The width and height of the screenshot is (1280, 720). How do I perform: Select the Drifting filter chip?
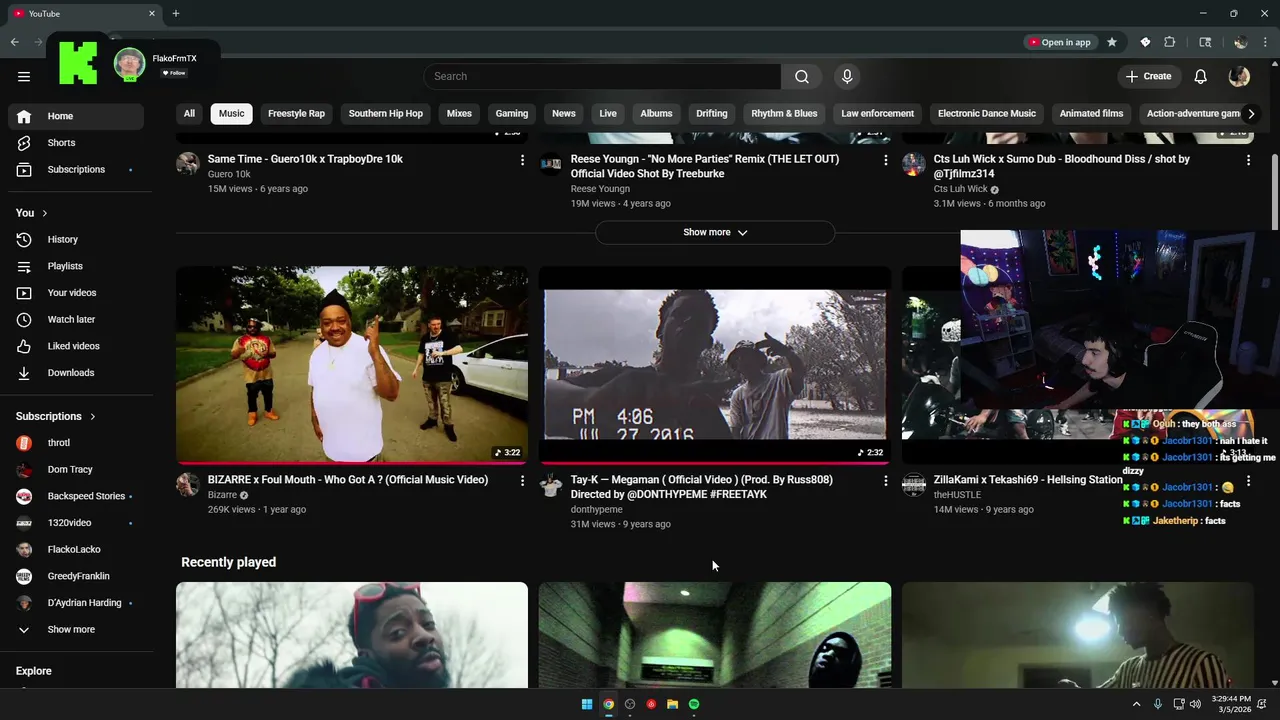712,114
